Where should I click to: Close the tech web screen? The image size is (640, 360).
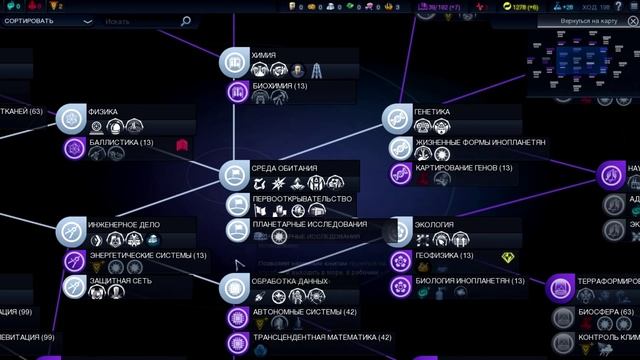633,21
